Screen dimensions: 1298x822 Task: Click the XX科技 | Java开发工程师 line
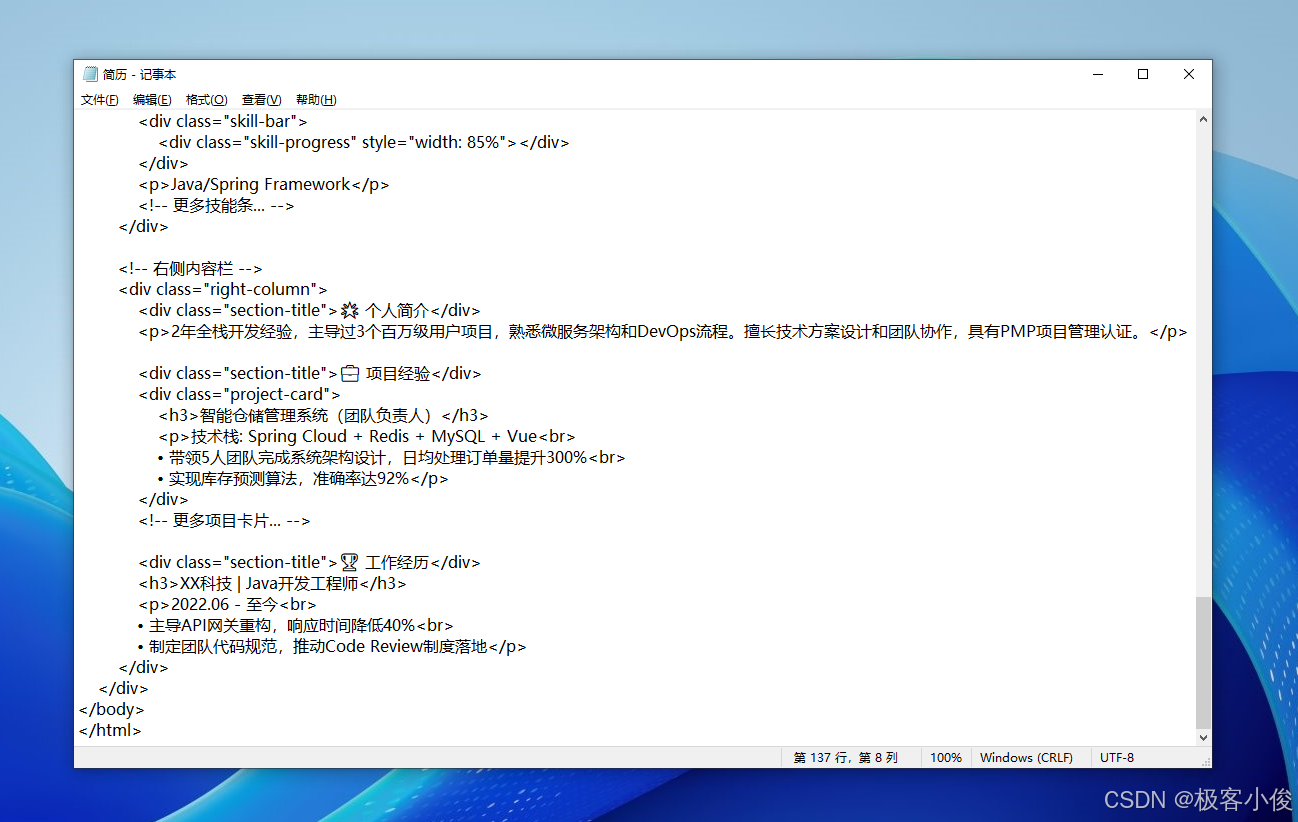272,583
